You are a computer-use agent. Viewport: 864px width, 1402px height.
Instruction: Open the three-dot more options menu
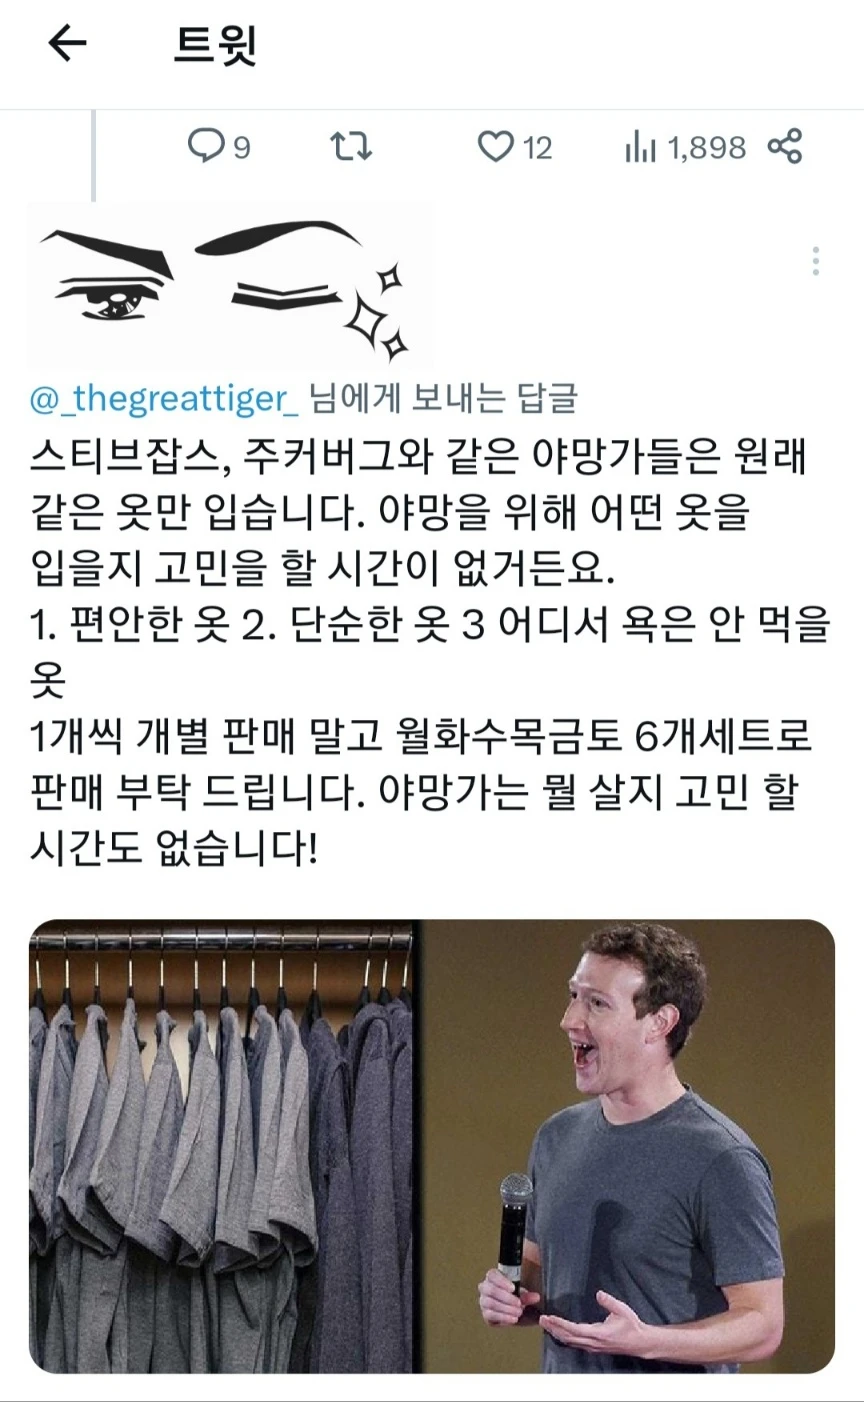pos(816,260)
